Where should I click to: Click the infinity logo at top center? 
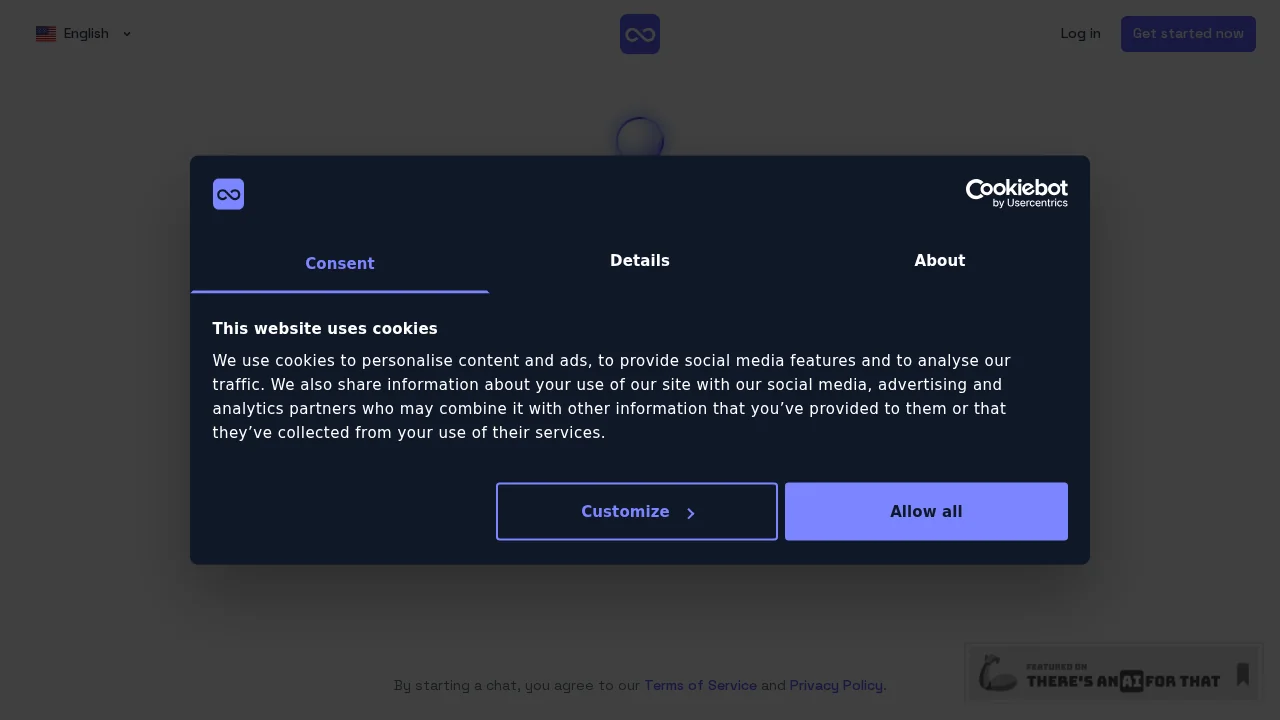point(639,33)
